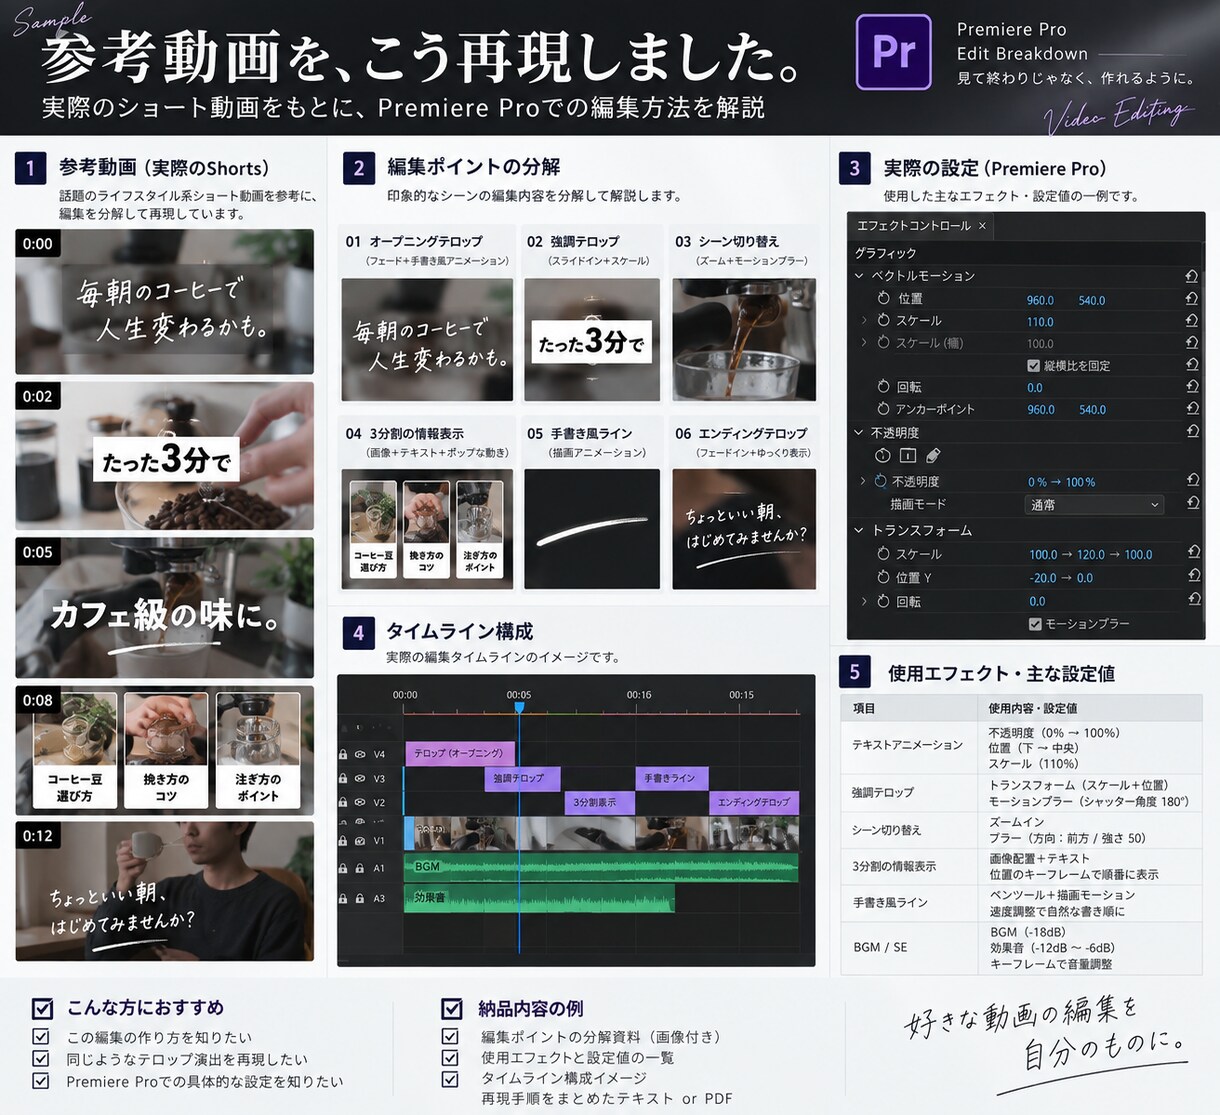This screenshot has height=1115, width=1220.
Task: Reset the 位置 Y parameter
Action: pyautogui.click(x=1193, y=576)
